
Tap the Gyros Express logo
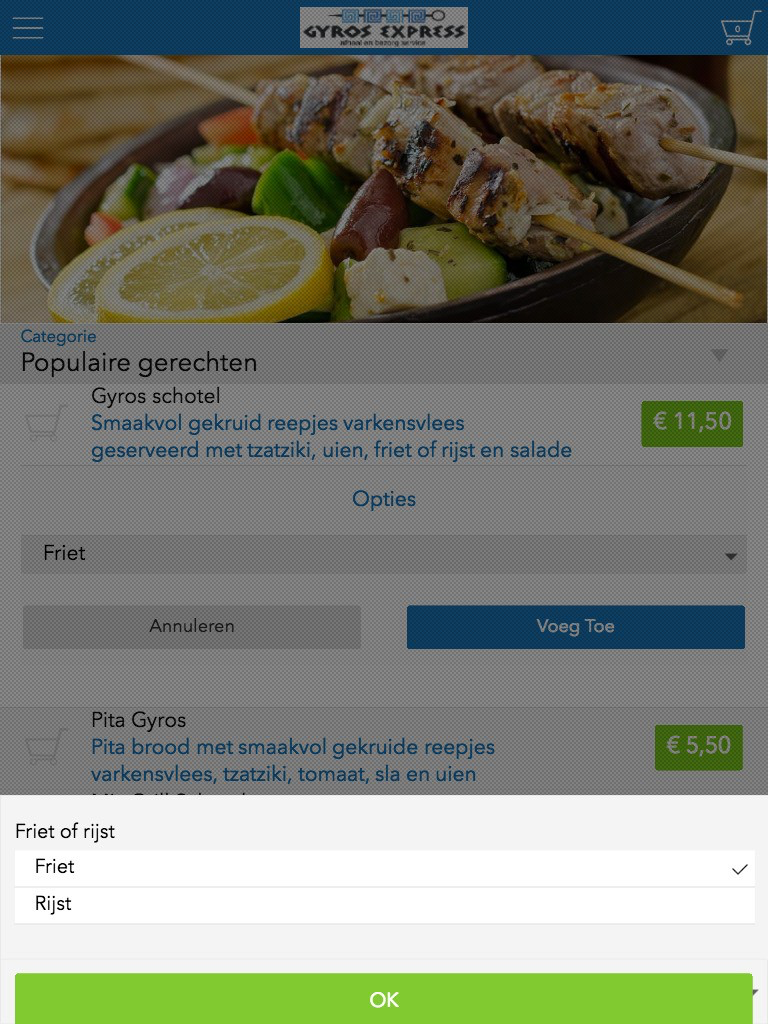coord(384,28)
